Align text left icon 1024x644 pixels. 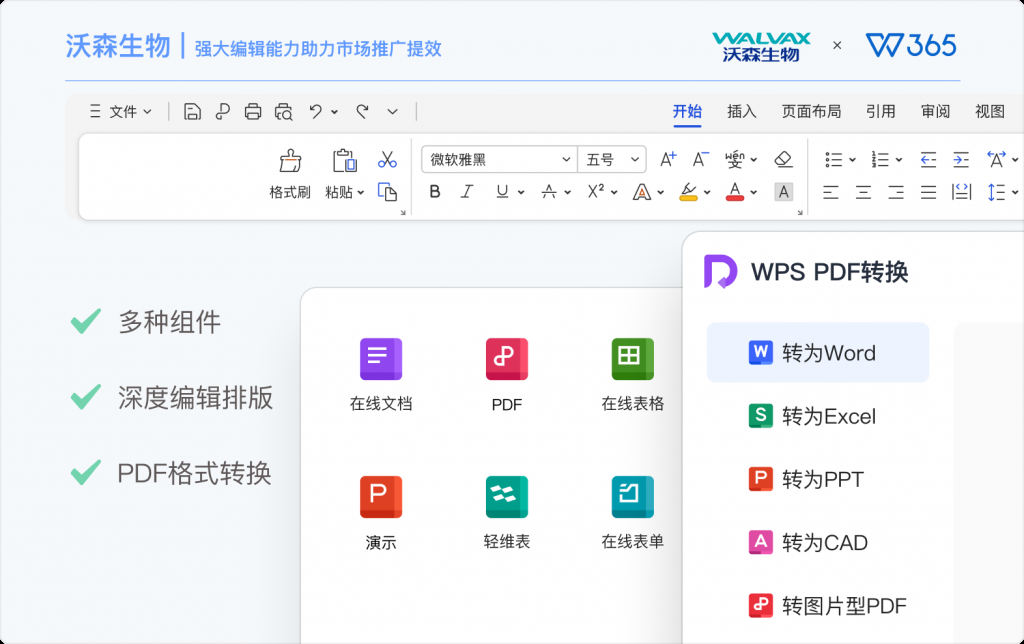[x=831, y=192]
